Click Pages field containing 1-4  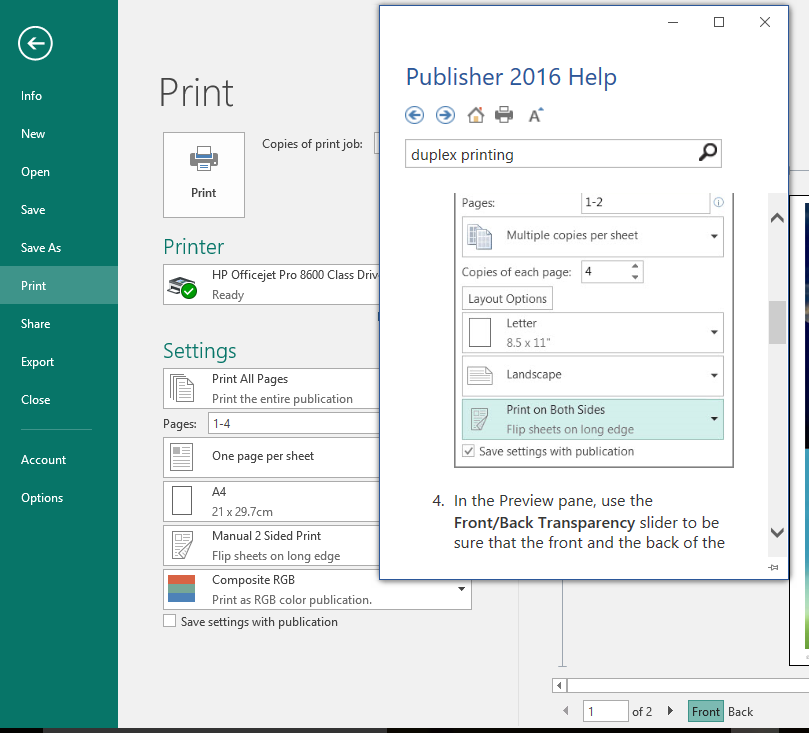[x=294, y=423]
